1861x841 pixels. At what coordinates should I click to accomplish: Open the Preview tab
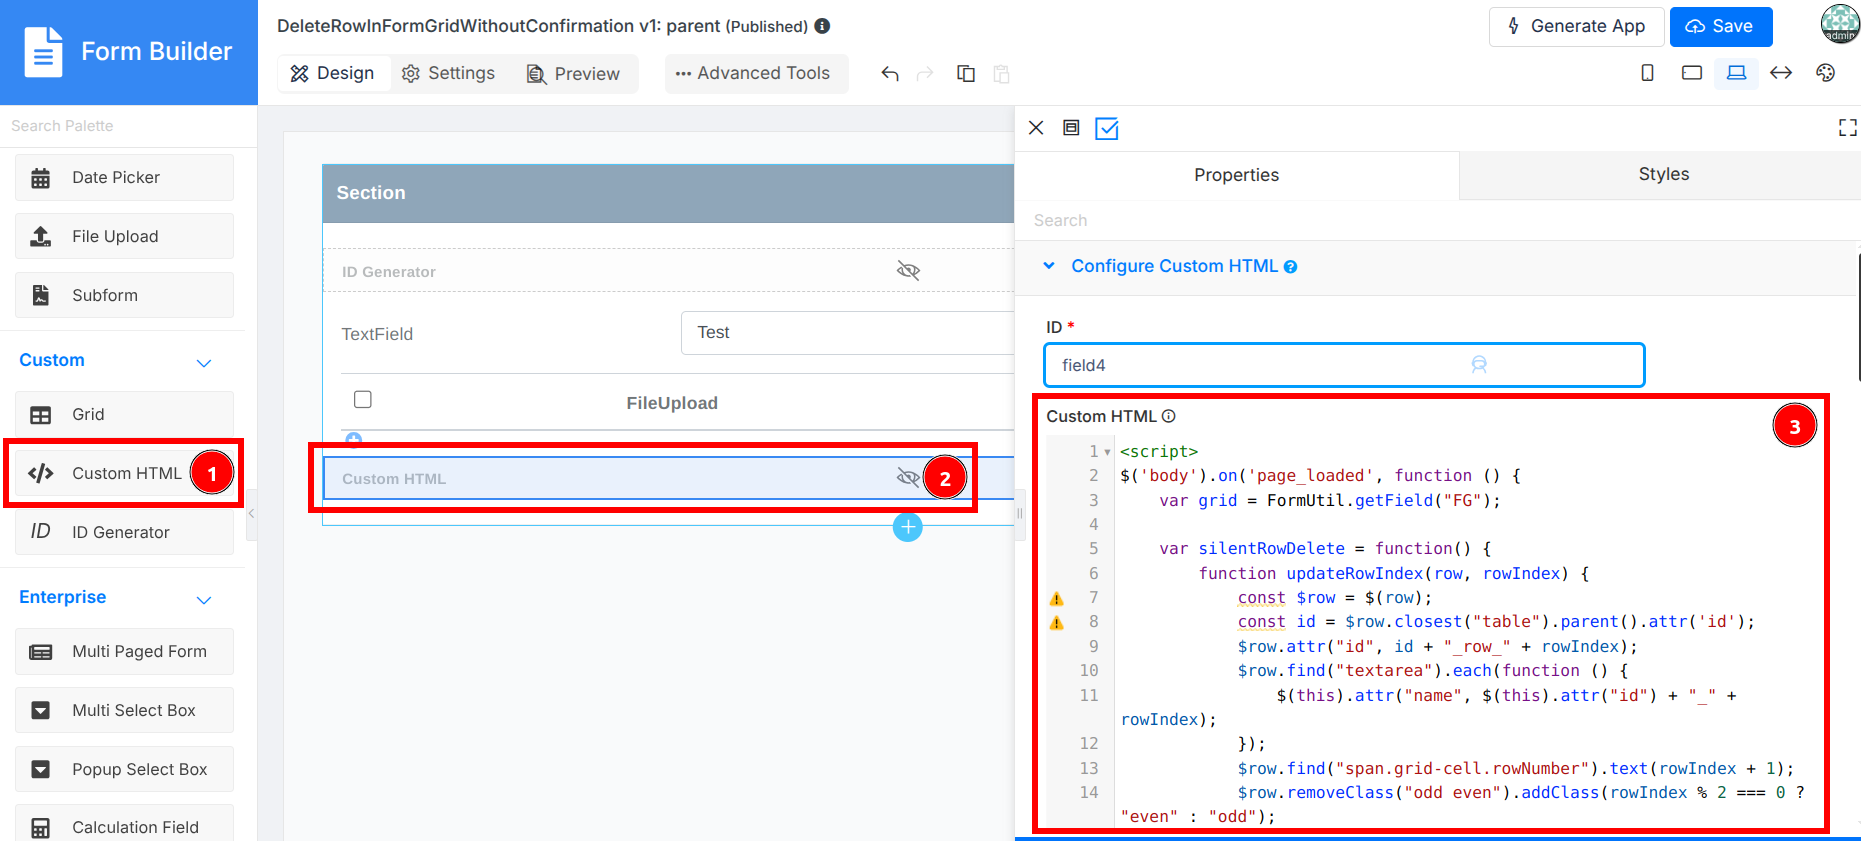[573, 73]
